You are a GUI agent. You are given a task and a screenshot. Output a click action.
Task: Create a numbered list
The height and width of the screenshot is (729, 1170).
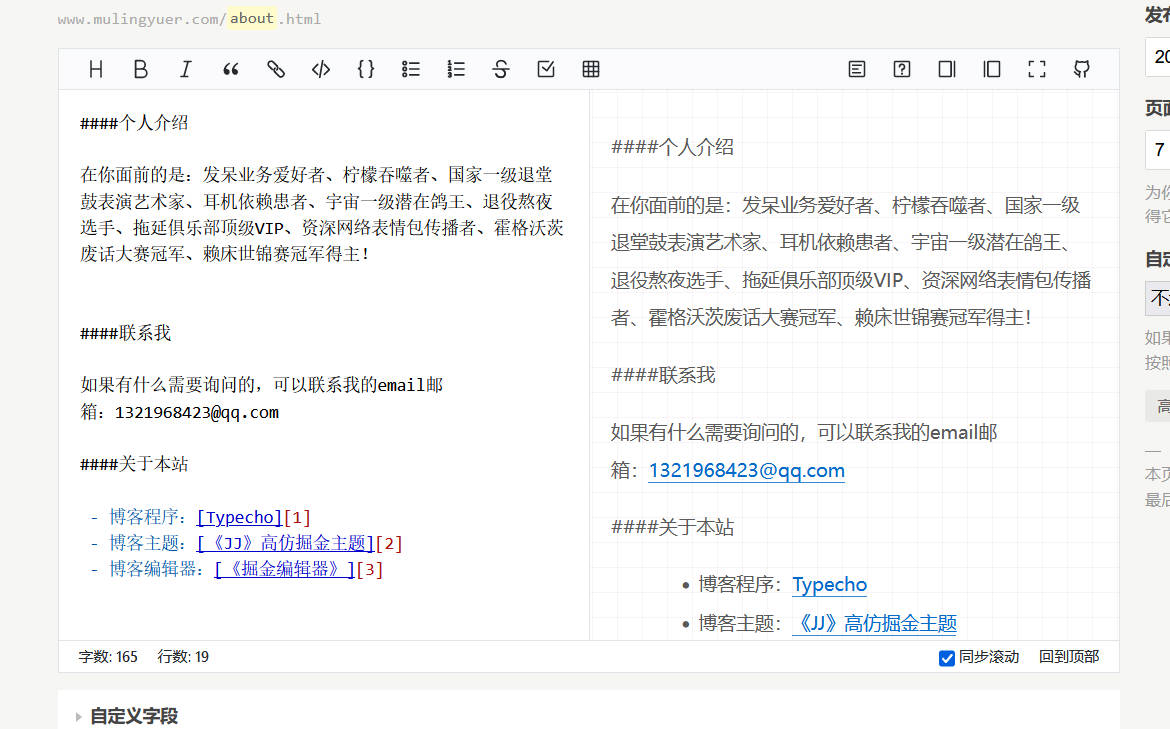tap(456, 69)
